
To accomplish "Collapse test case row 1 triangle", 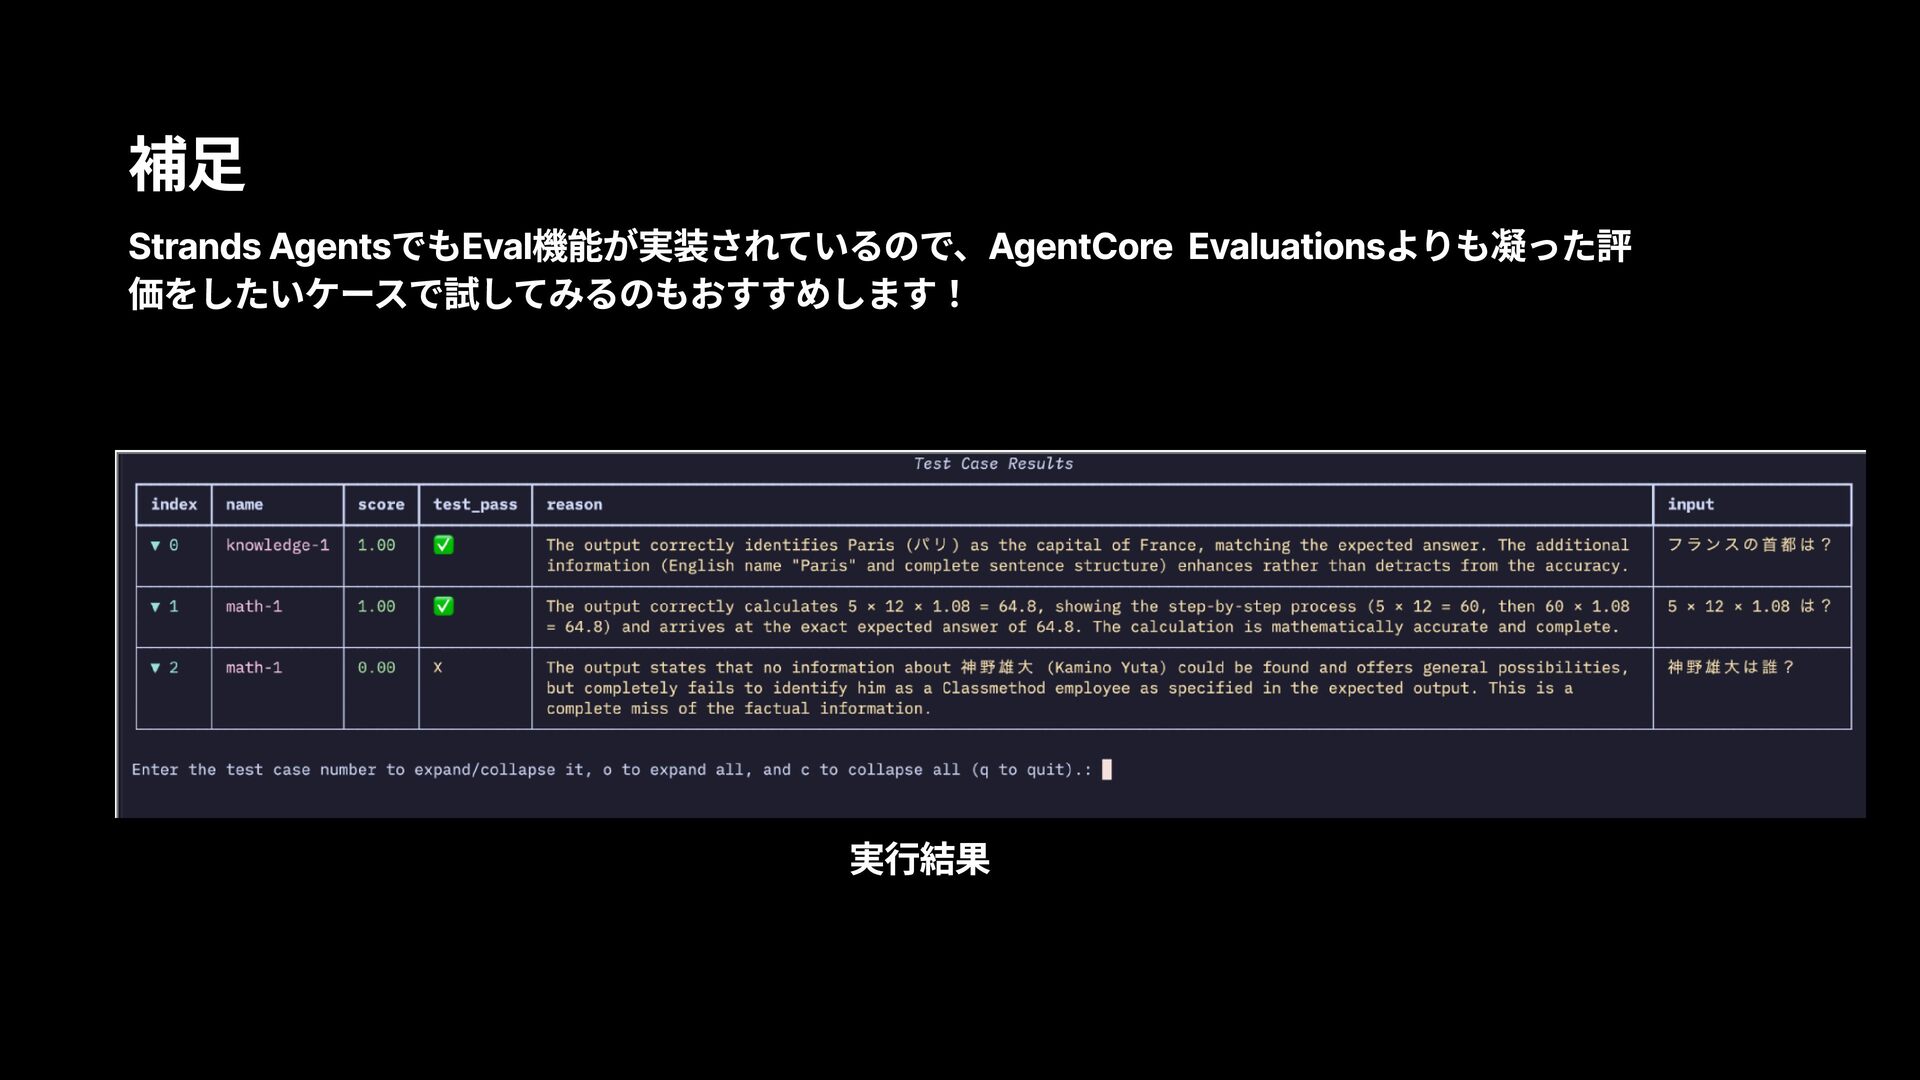I will click(x=155, y=606).
